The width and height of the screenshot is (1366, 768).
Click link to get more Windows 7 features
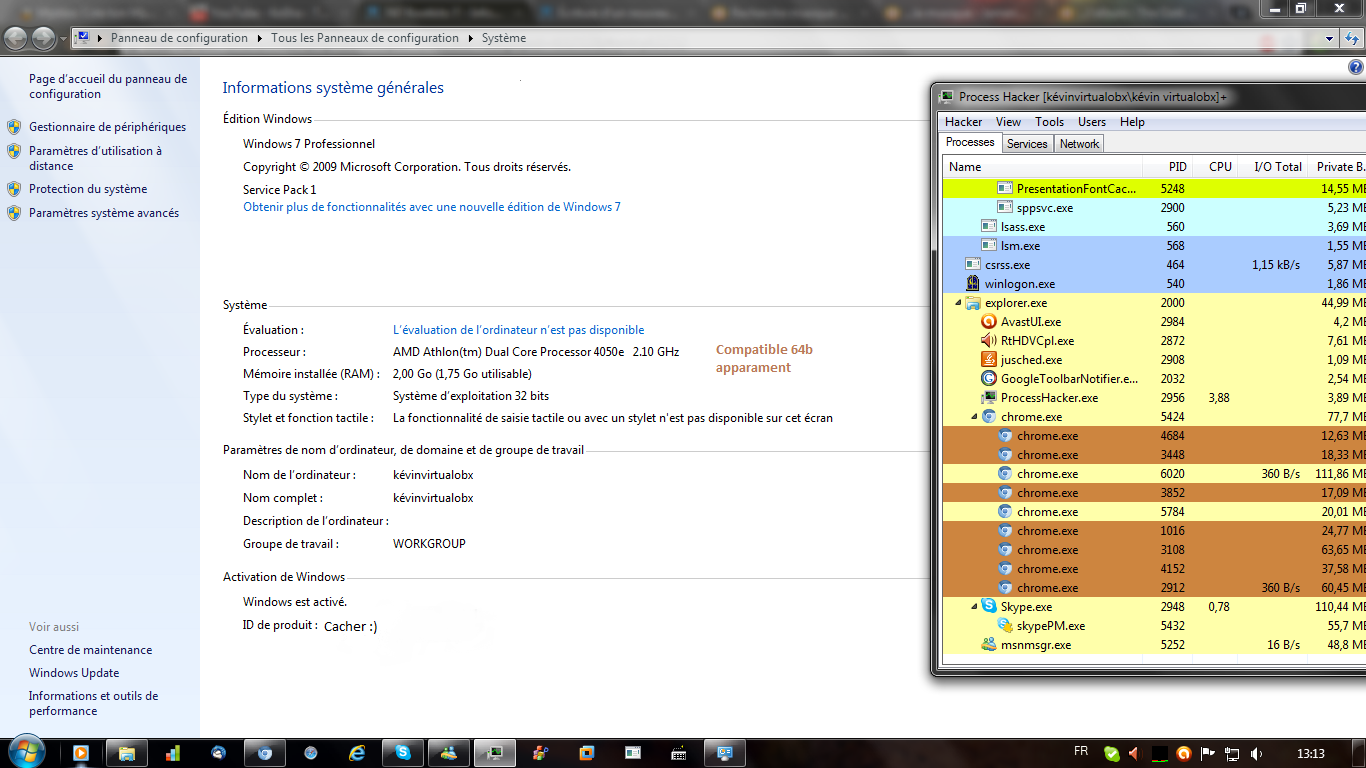coord(432,207)
